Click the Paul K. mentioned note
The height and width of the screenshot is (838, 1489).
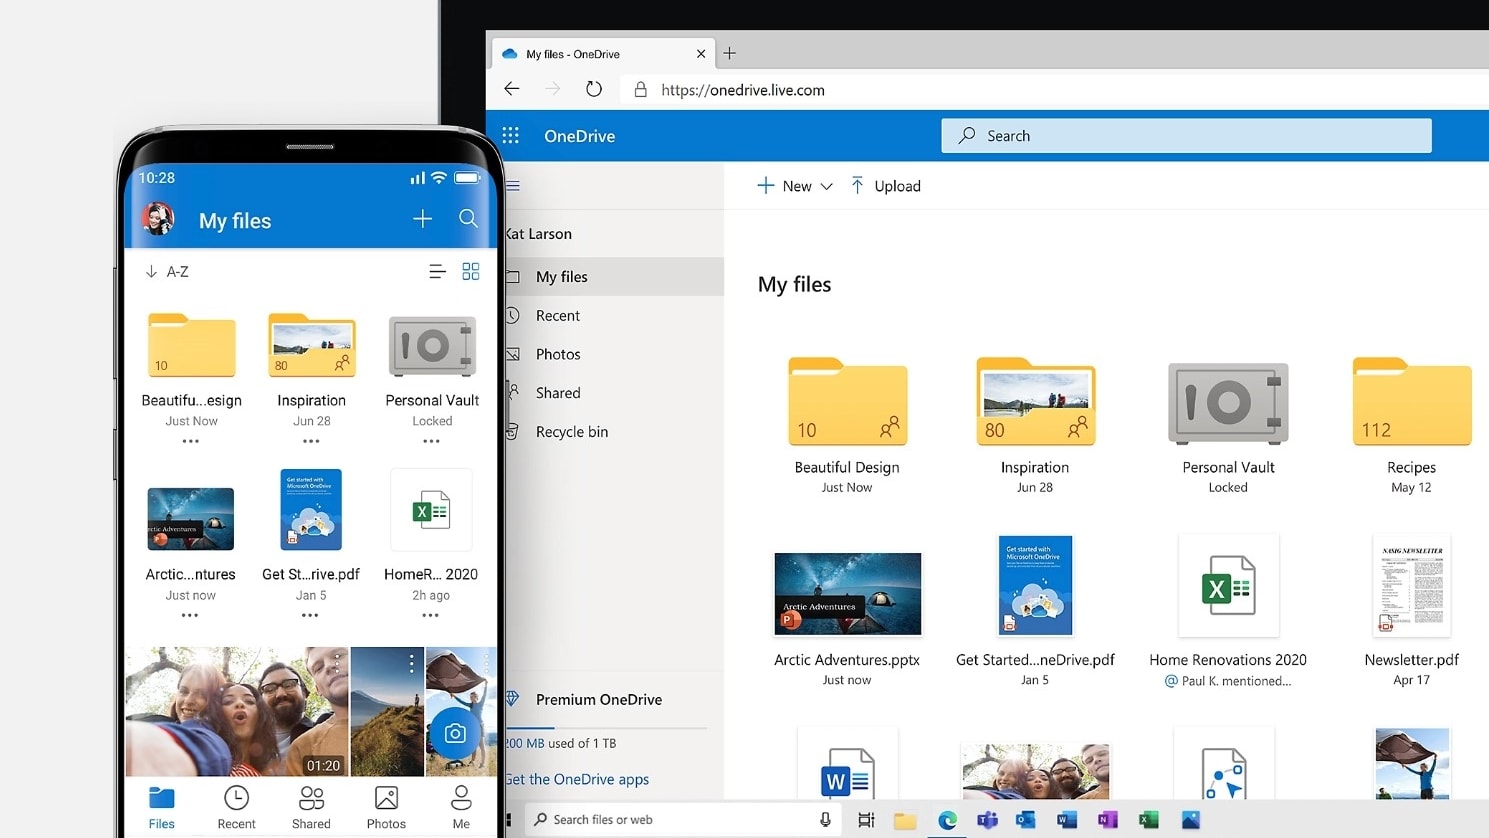click(x=1228, y=681)
